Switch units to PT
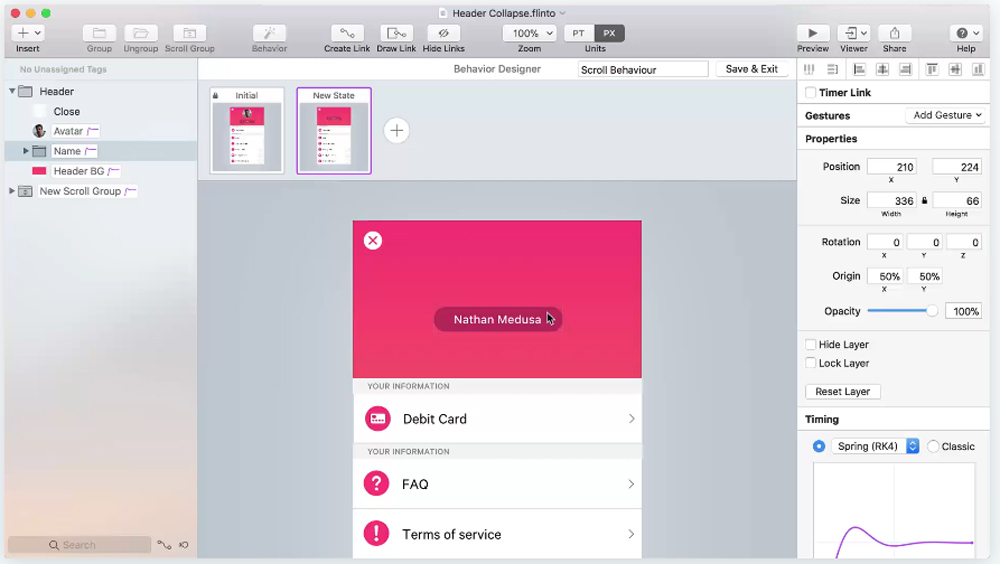Image resolution: width=1000 pixels, height=564 pixels. 578,33
